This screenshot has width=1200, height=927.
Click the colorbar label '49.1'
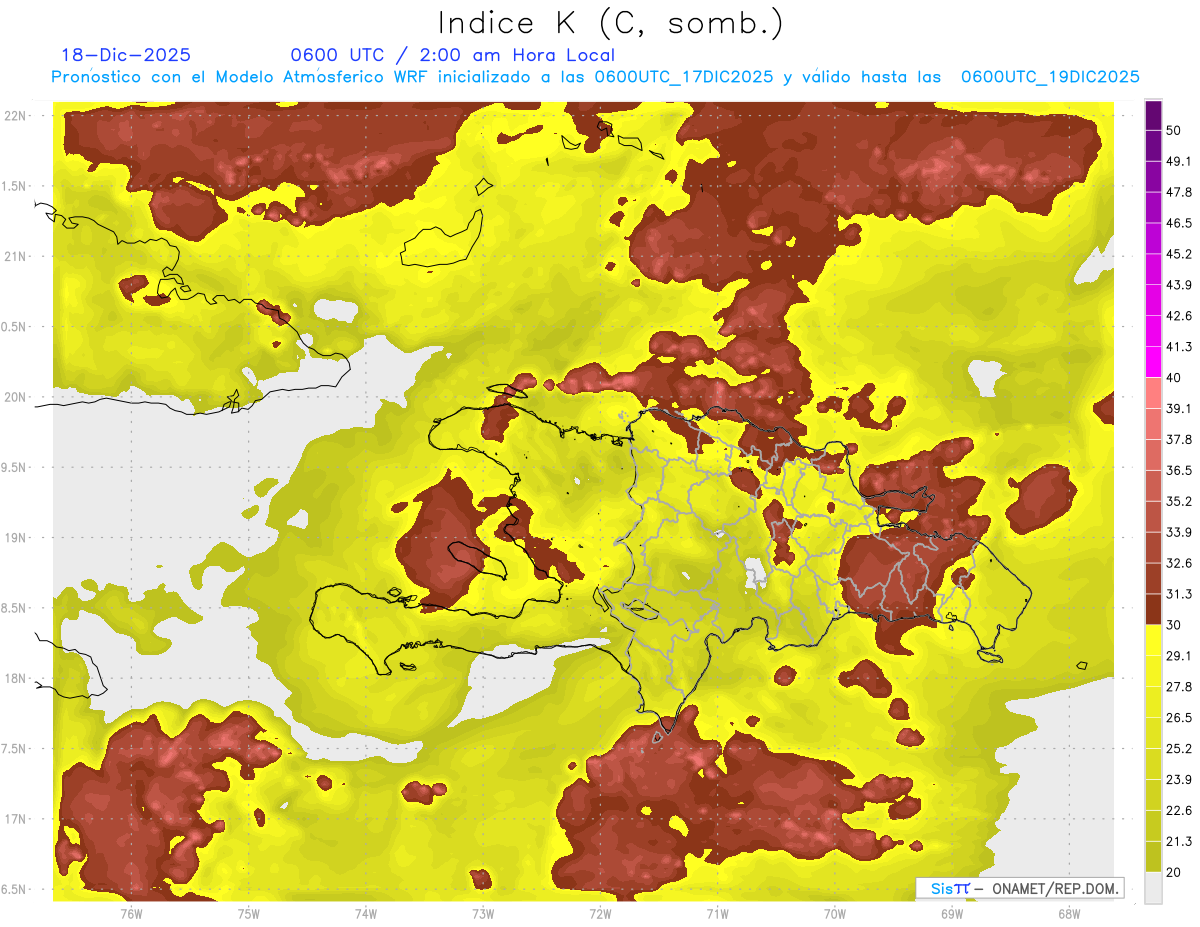click(x=1178, y=162)
